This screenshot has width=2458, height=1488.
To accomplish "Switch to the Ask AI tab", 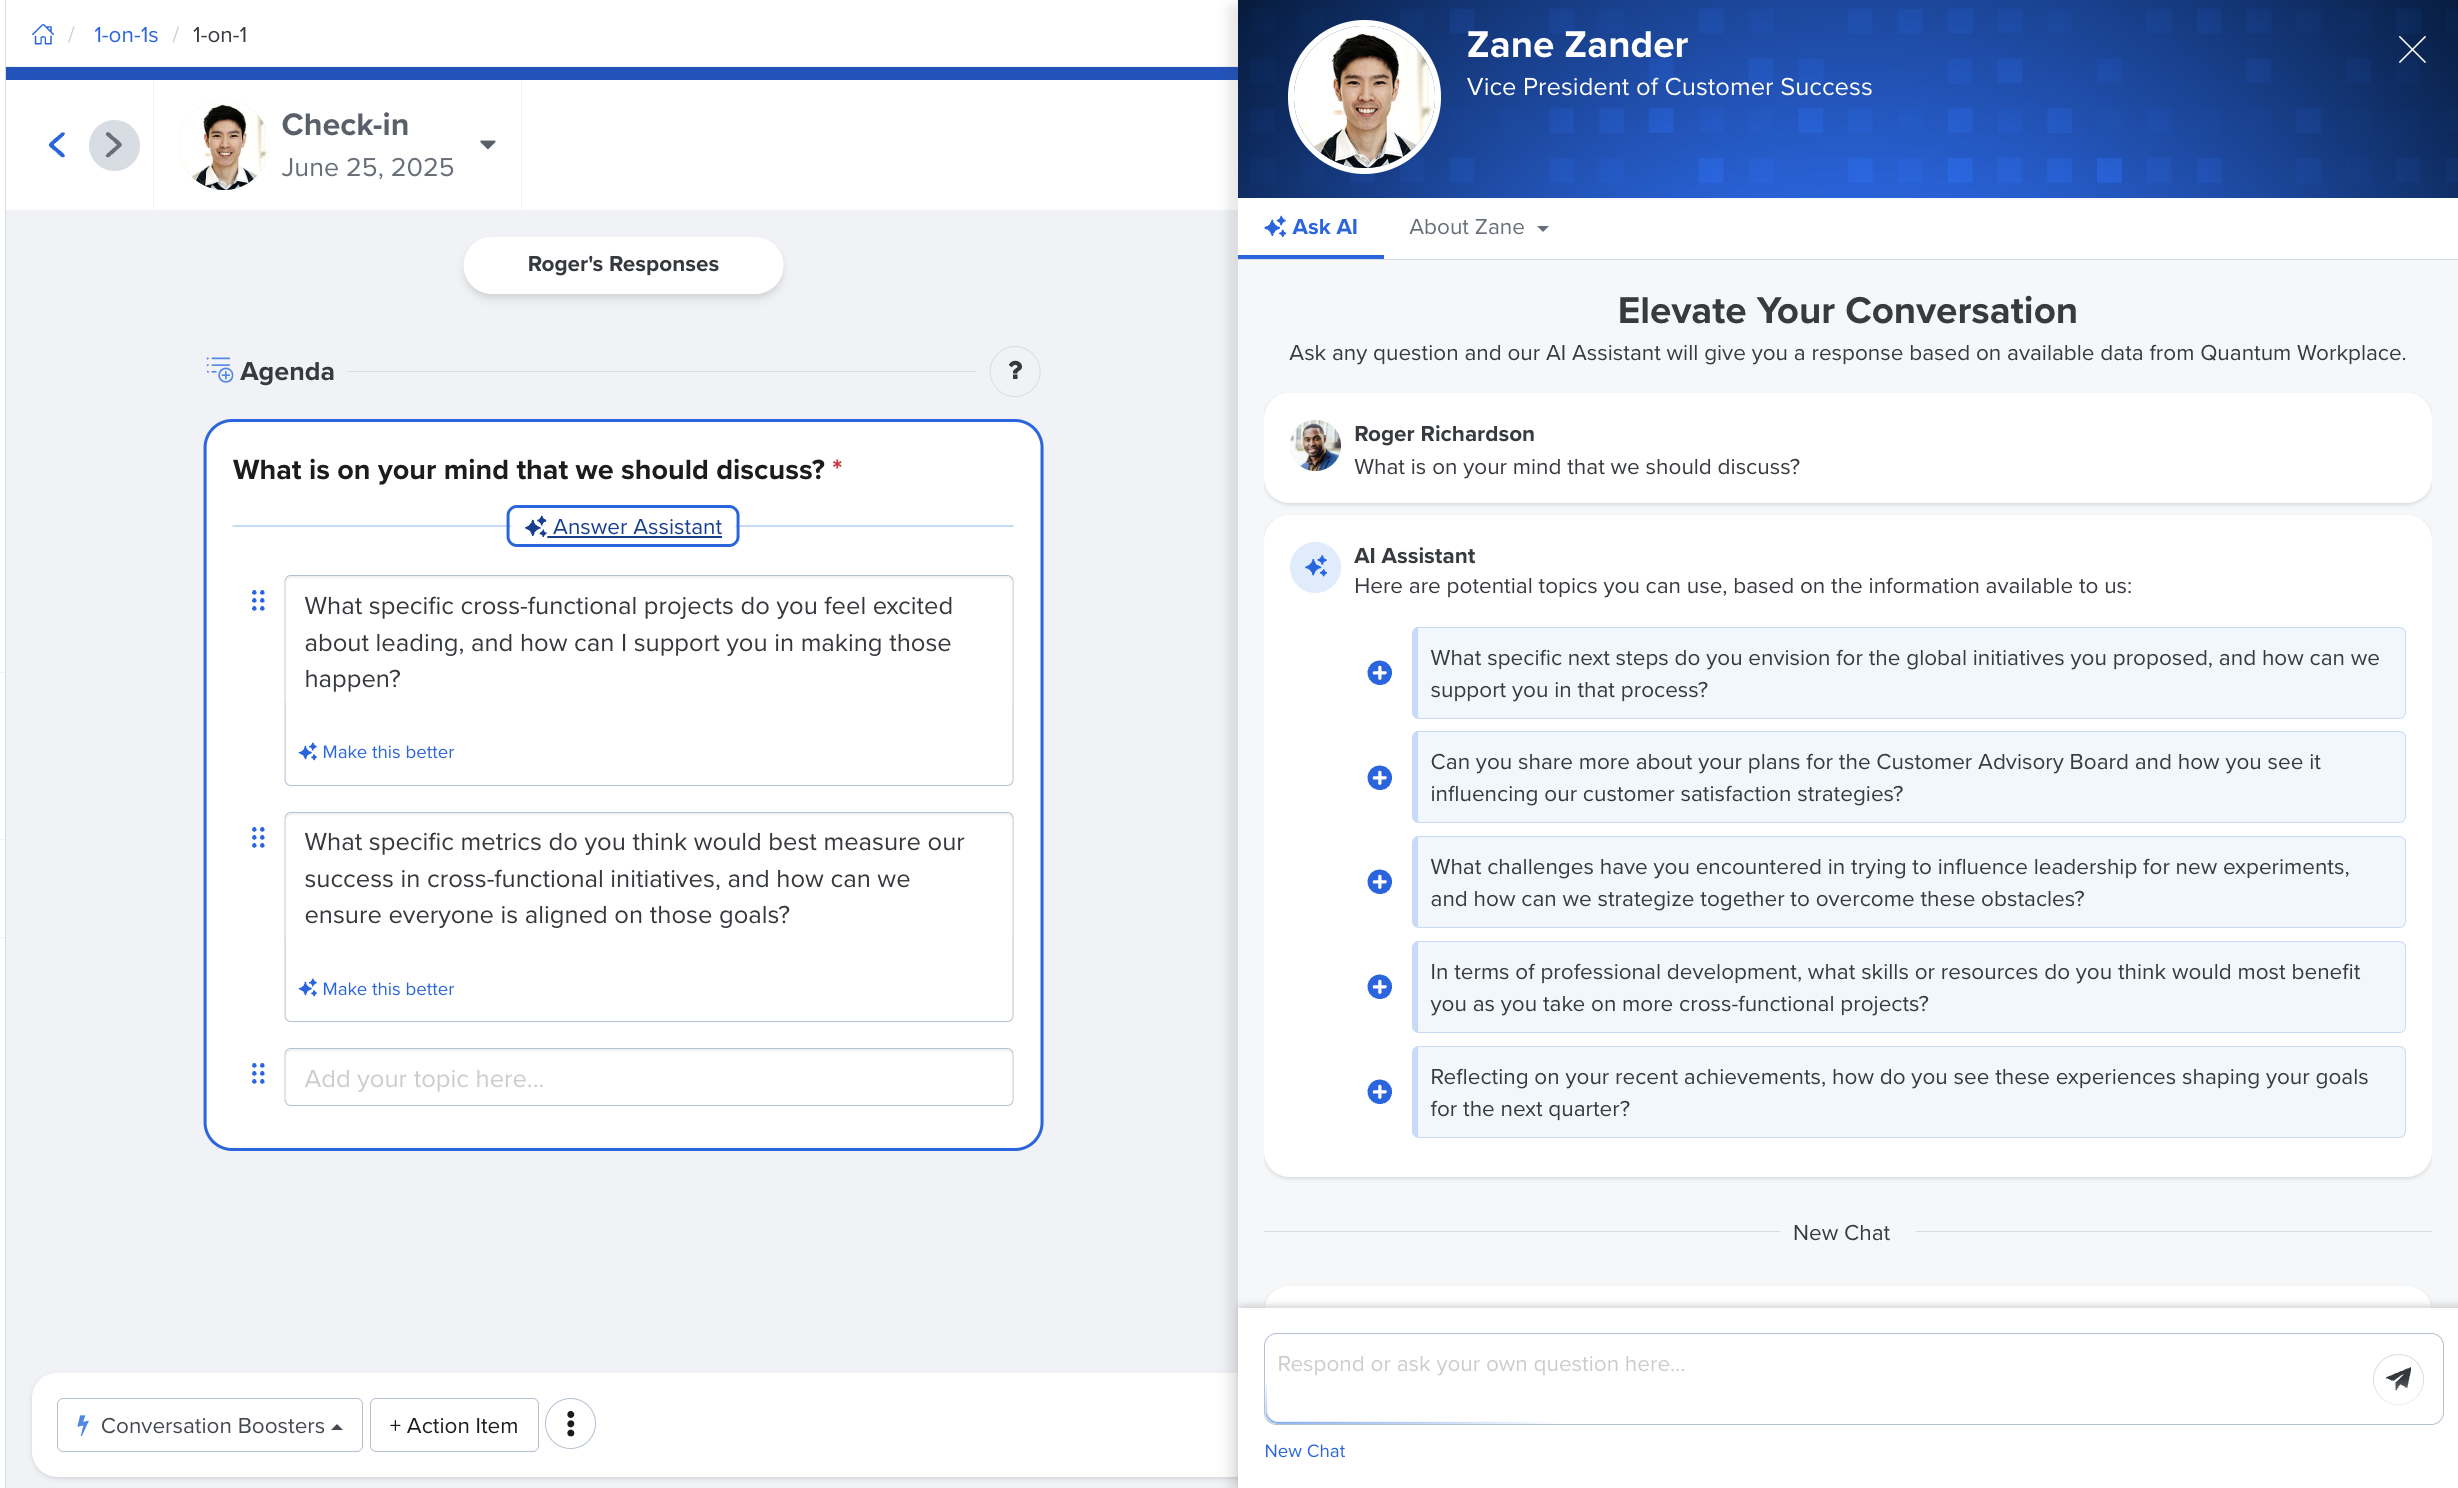I will (x=1311, y=228).
